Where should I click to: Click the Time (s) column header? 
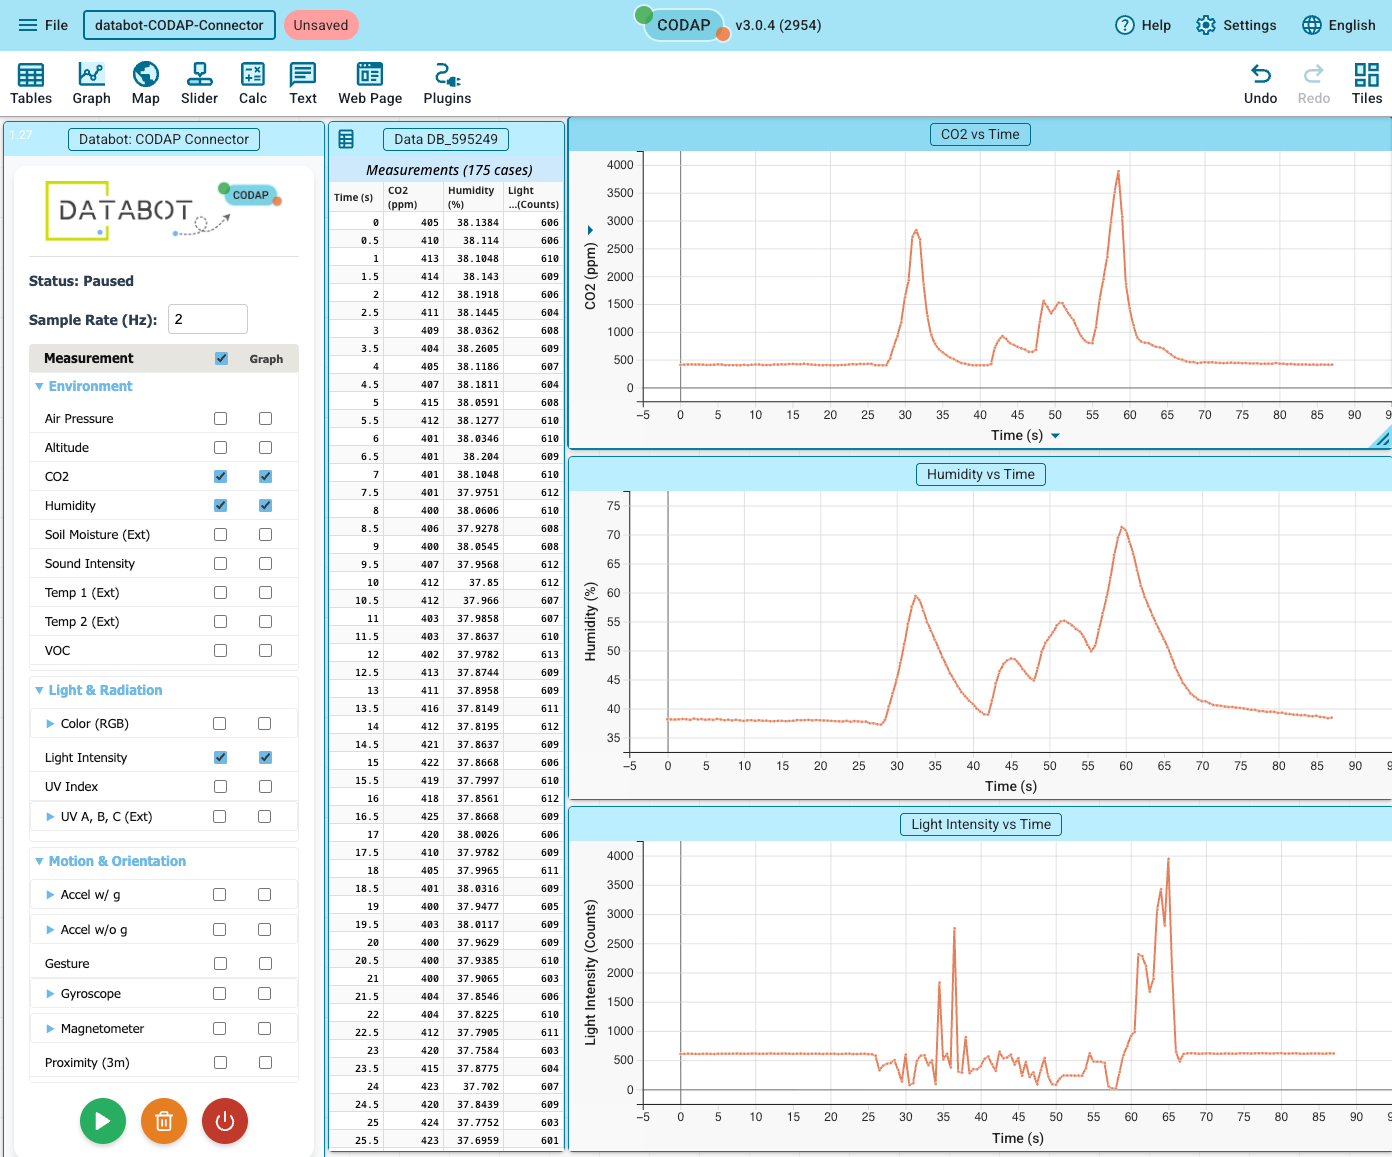click(355, 197)
